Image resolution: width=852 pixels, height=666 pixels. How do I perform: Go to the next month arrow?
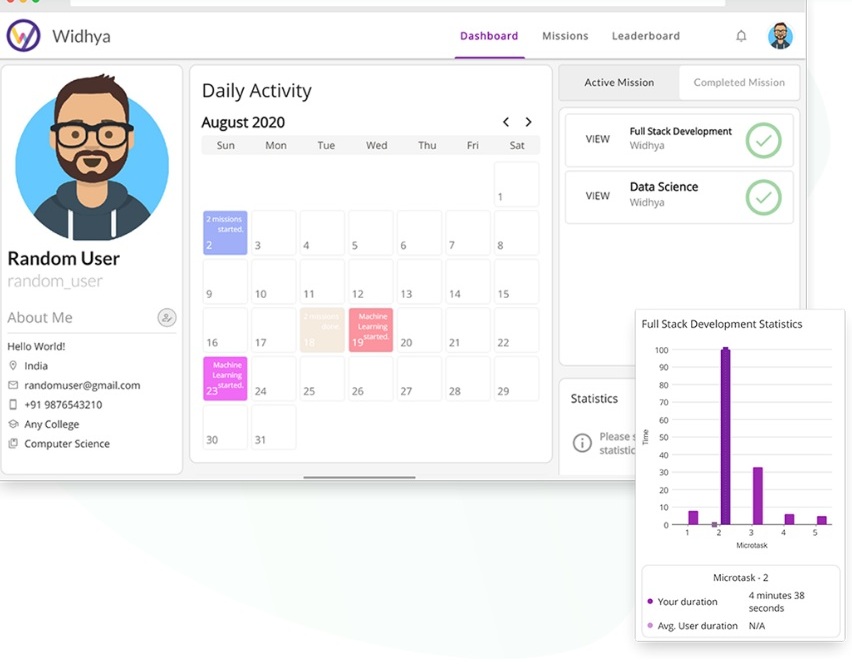coord(528,122)
